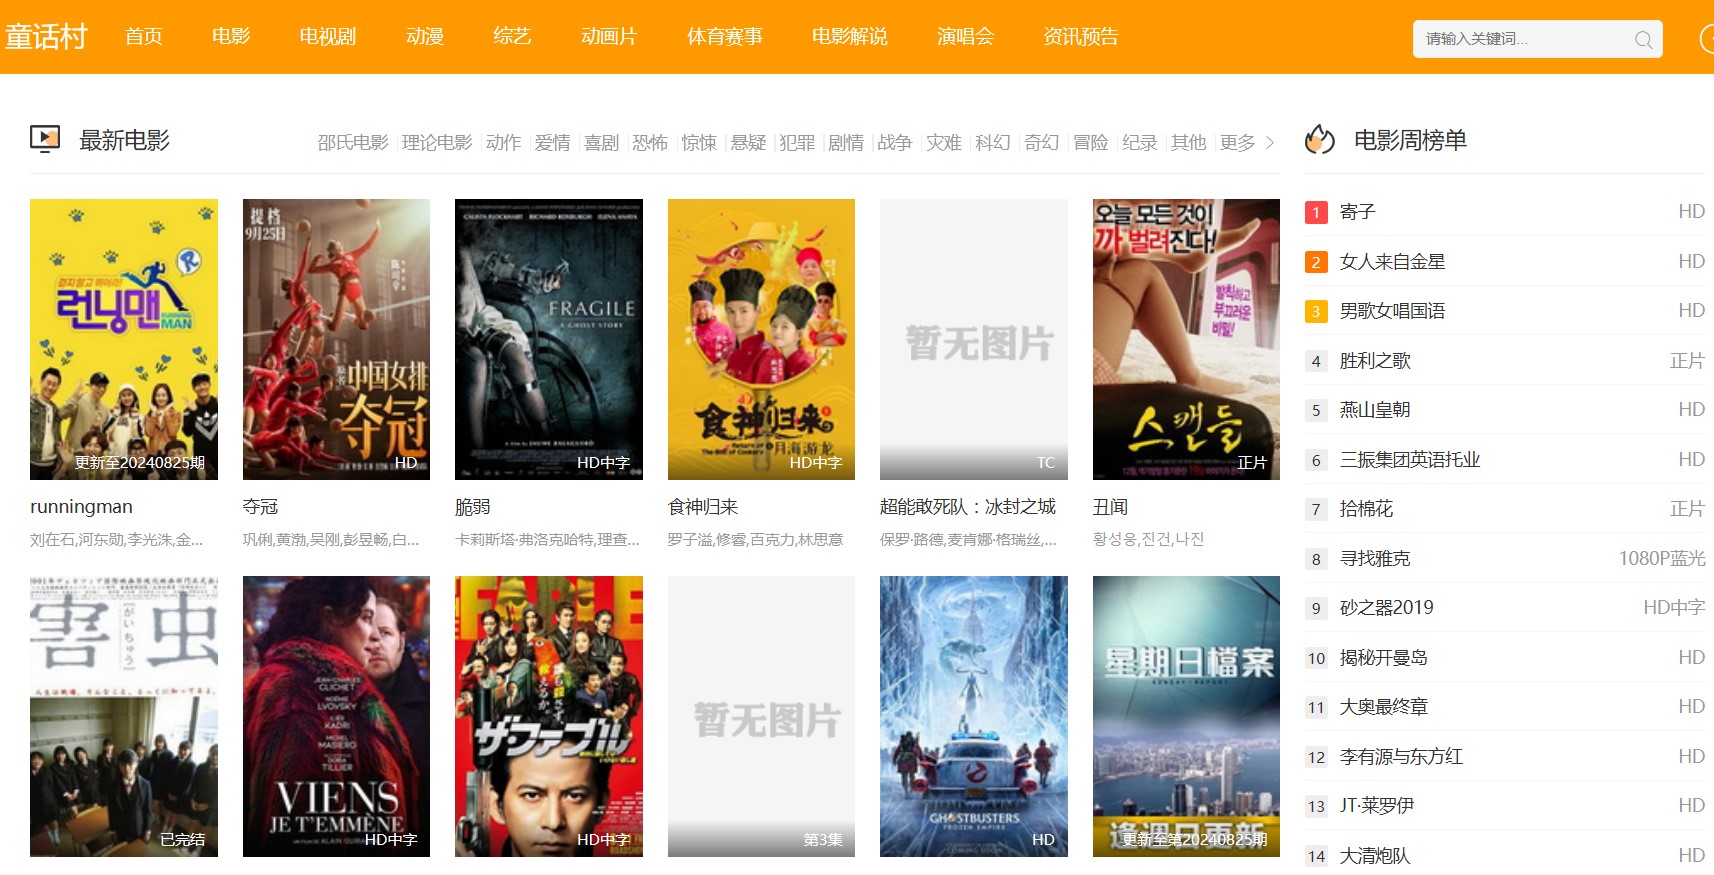Open the runningman poster thumbnail
The height and width of the screenshot is (875, 1714).
(124, 339)
